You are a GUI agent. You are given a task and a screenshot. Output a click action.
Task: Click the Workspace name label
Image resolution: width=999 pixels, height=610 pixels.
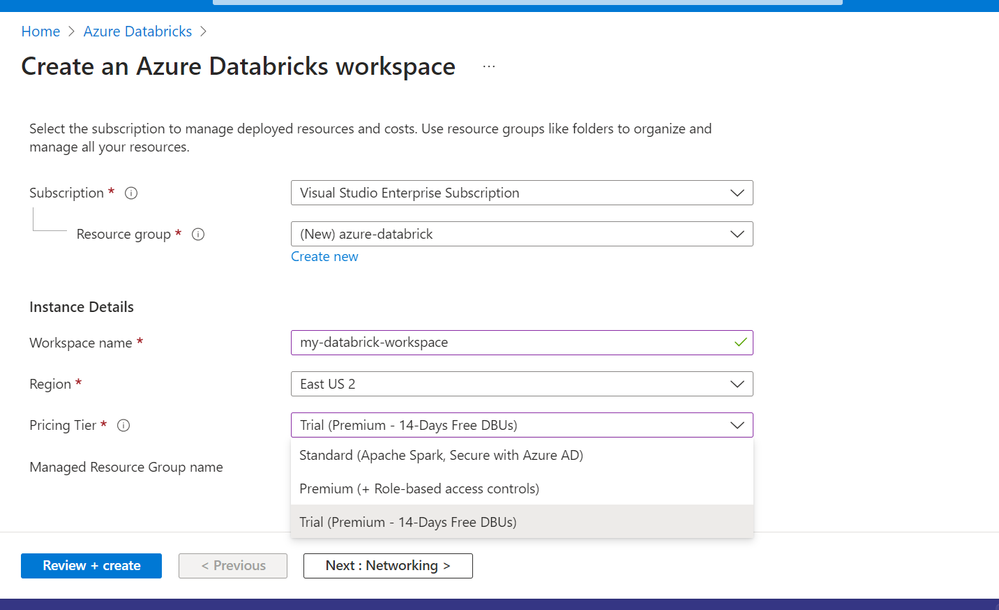(81, 343)
